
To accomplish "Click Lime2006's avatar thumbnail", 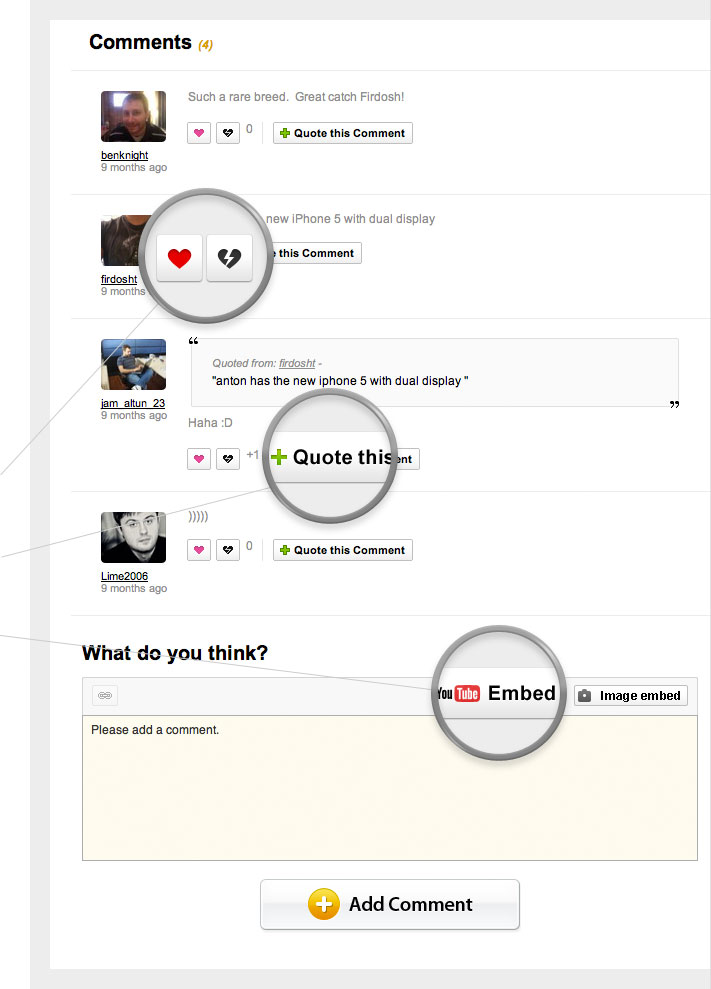I will point(133,538).
